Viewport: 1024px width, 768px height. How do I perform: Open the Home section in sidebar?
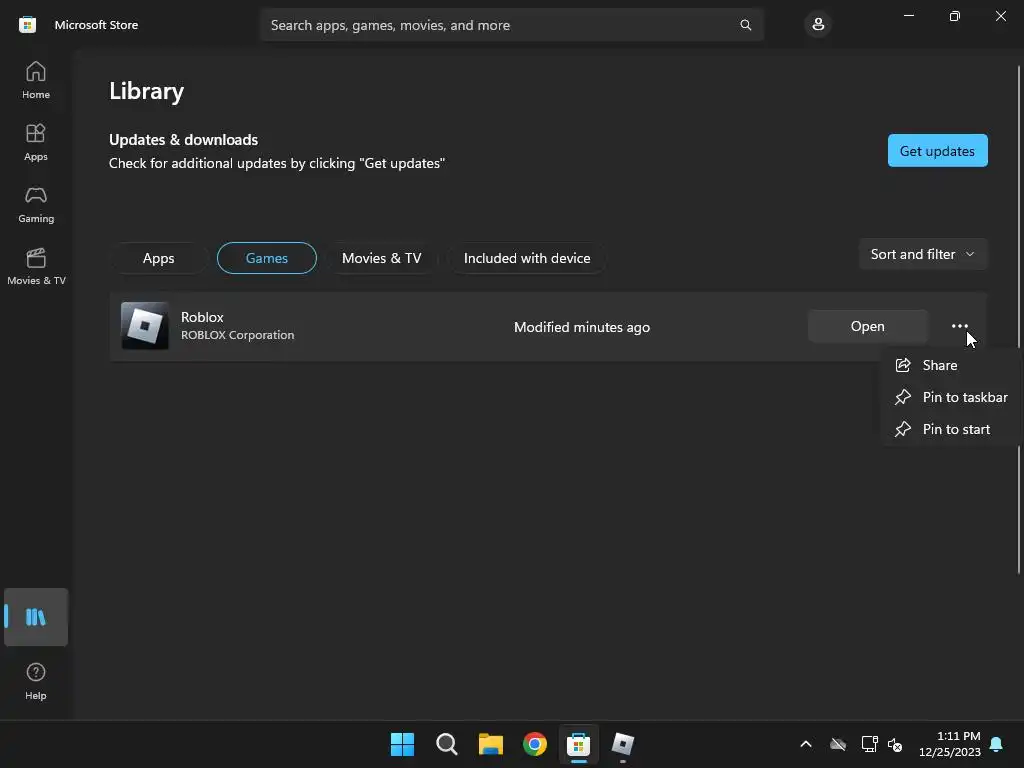pyautogui.click(x=35, y=80)
